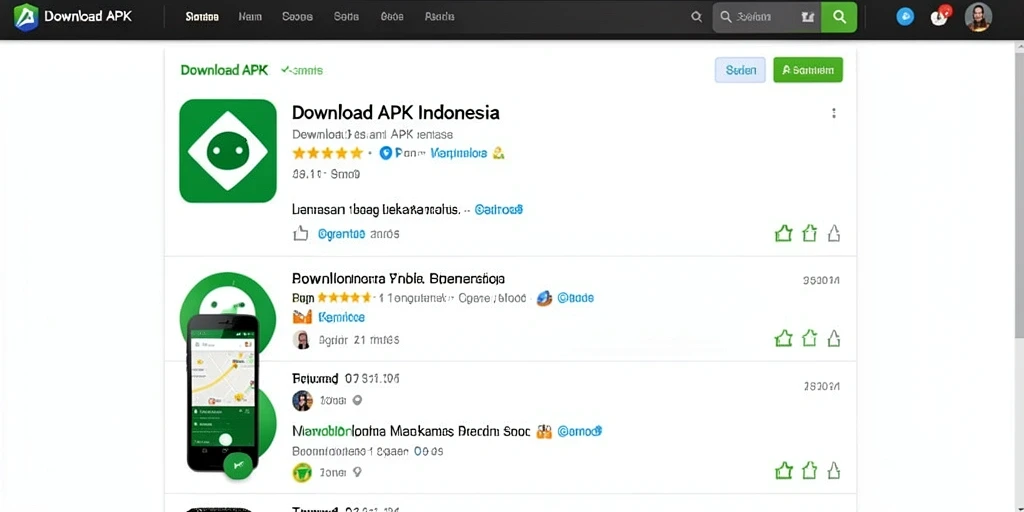Click the pin outline icon beside green cup avatar
The width and height of the screenshot is (1024, 512).
point(357,472)
